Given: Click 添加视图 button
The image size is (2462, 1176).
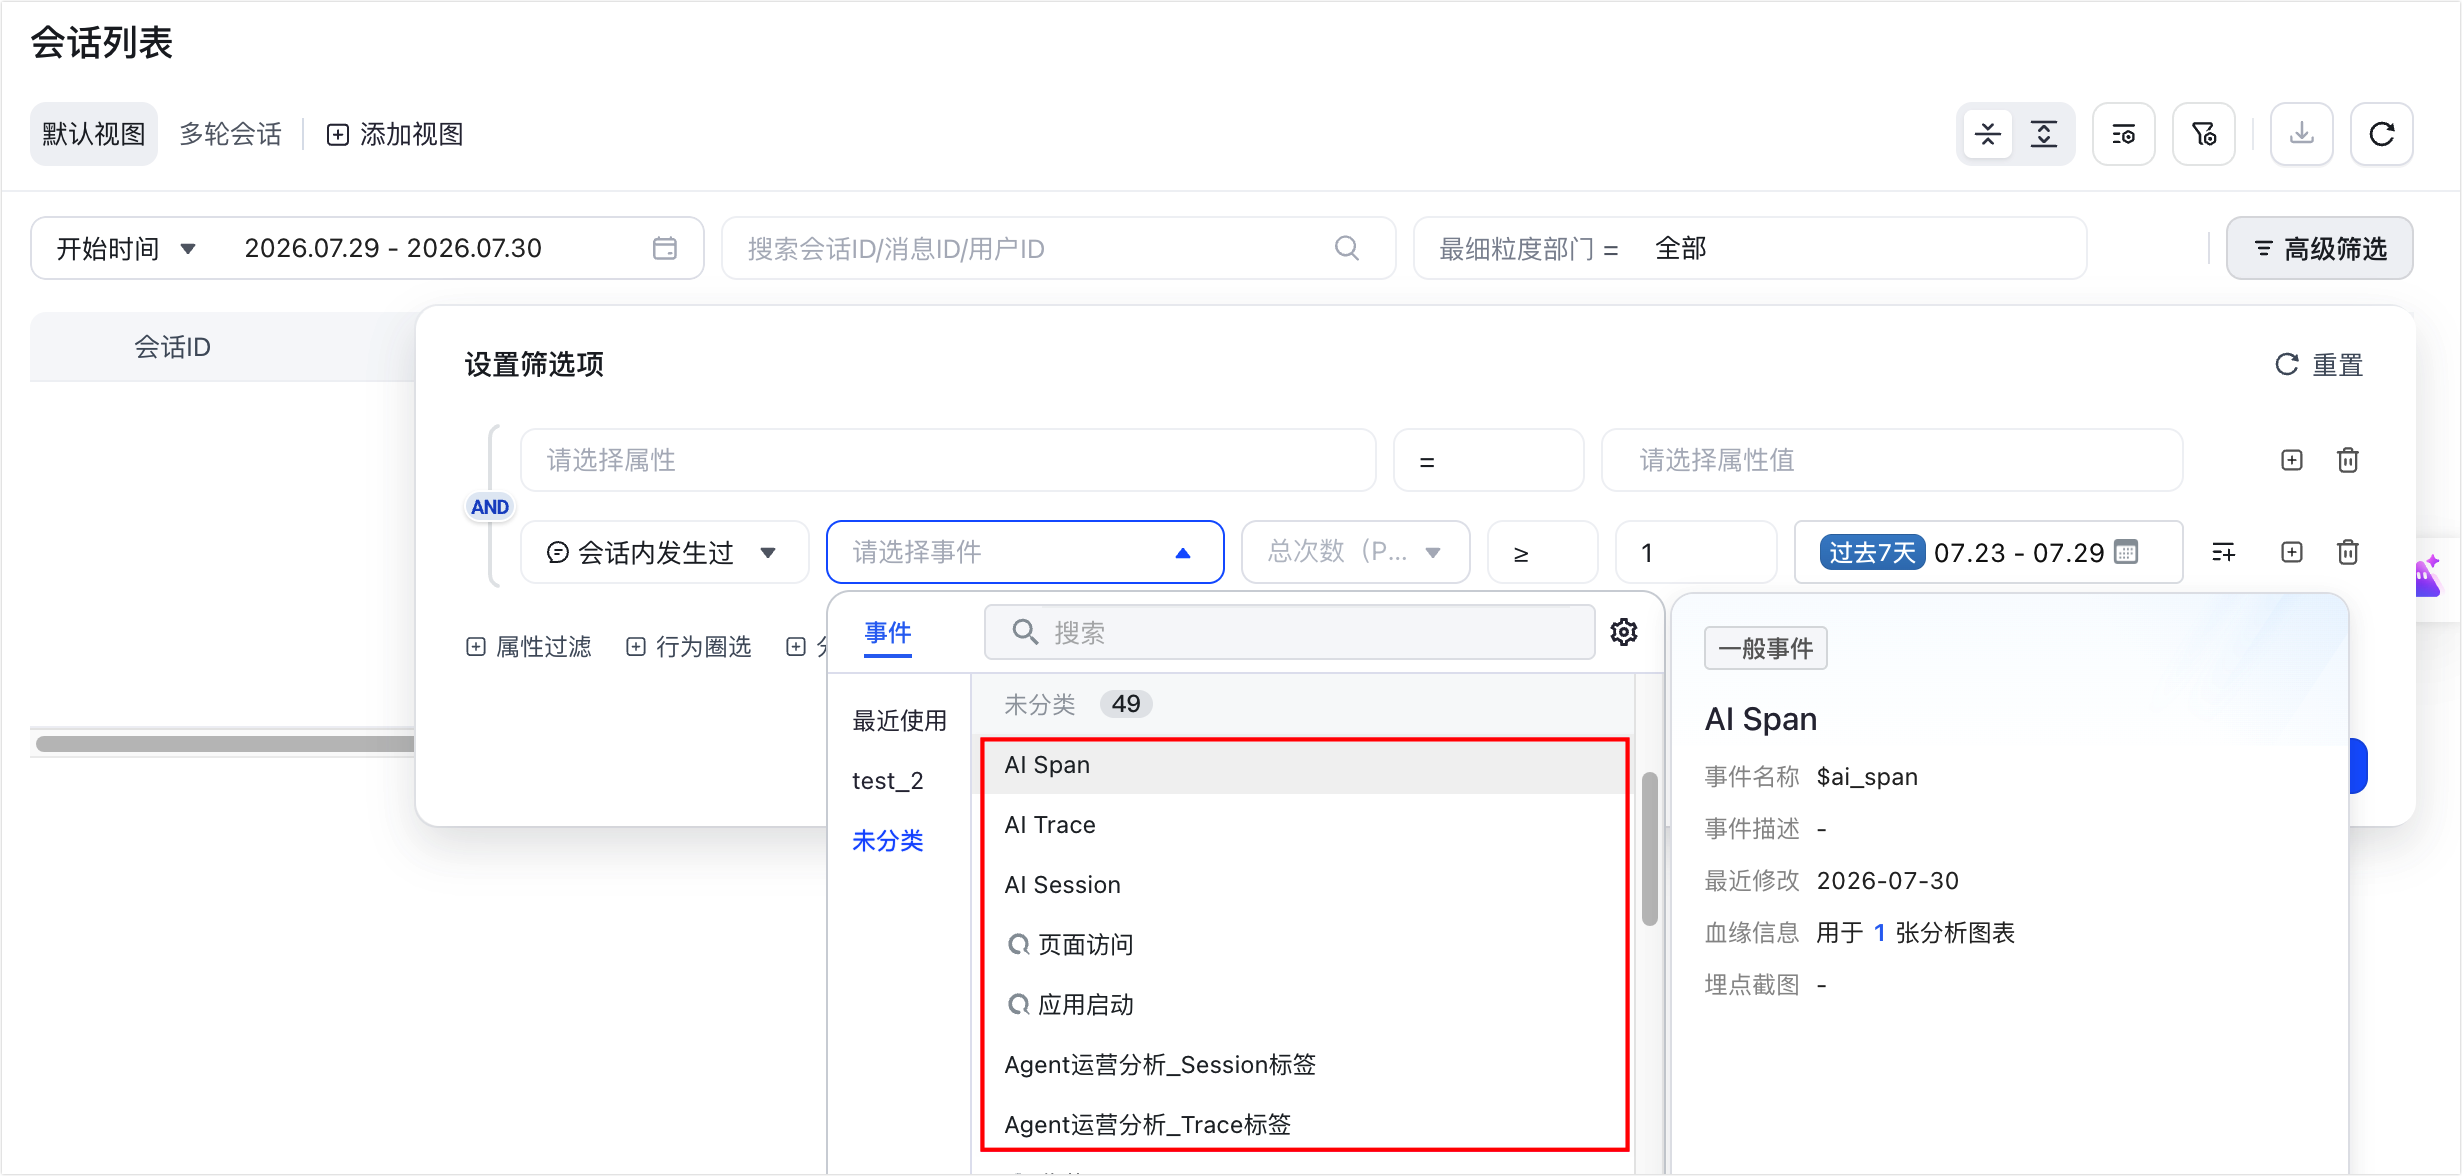Looking at the screenshot, I should point(395,134).
